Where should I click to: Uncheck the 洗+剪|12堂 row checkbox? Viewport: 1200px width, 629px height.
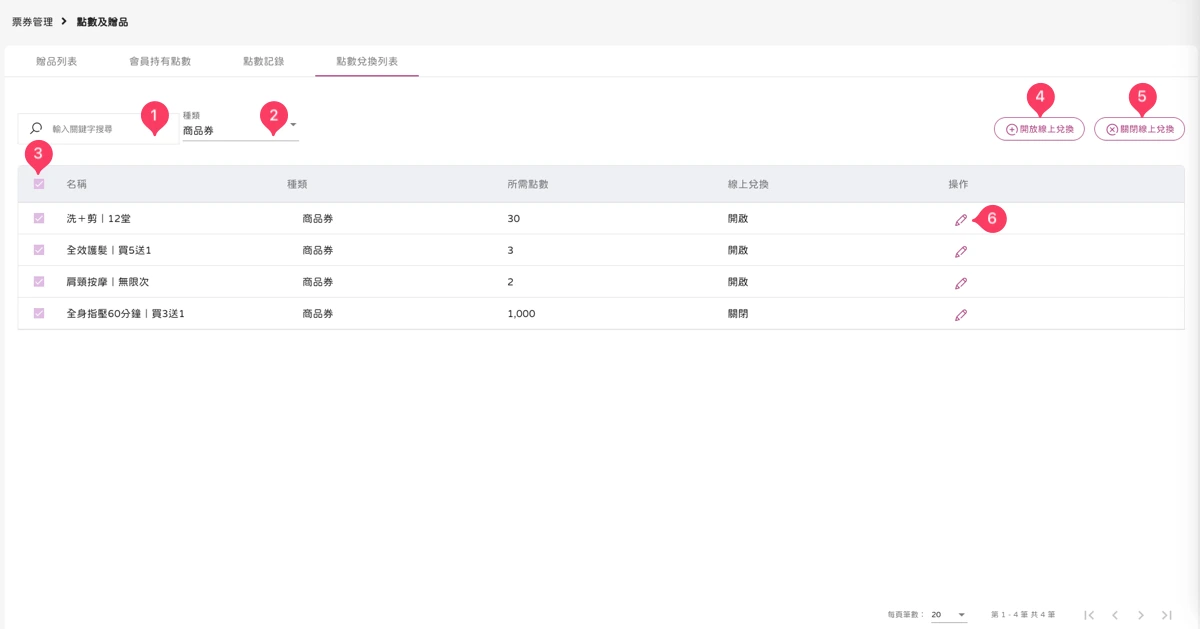(39, 218)
